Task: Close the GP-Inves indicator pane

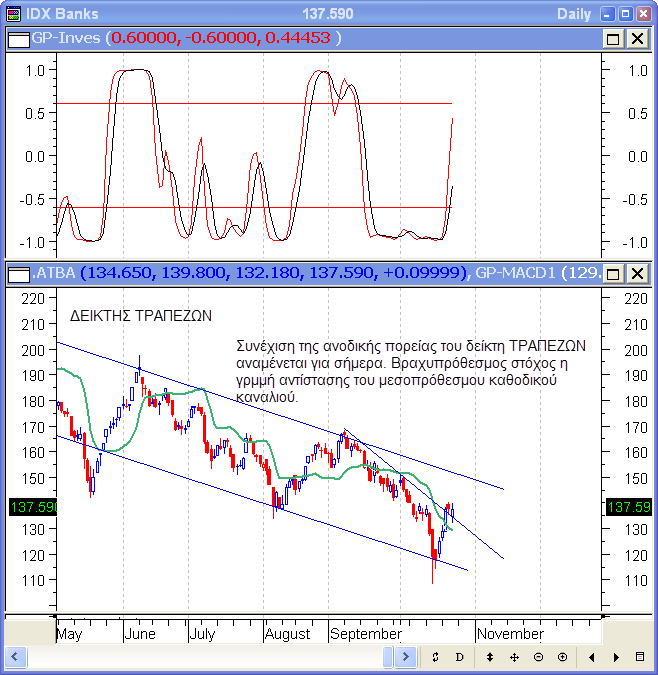Action: (637, 38)
